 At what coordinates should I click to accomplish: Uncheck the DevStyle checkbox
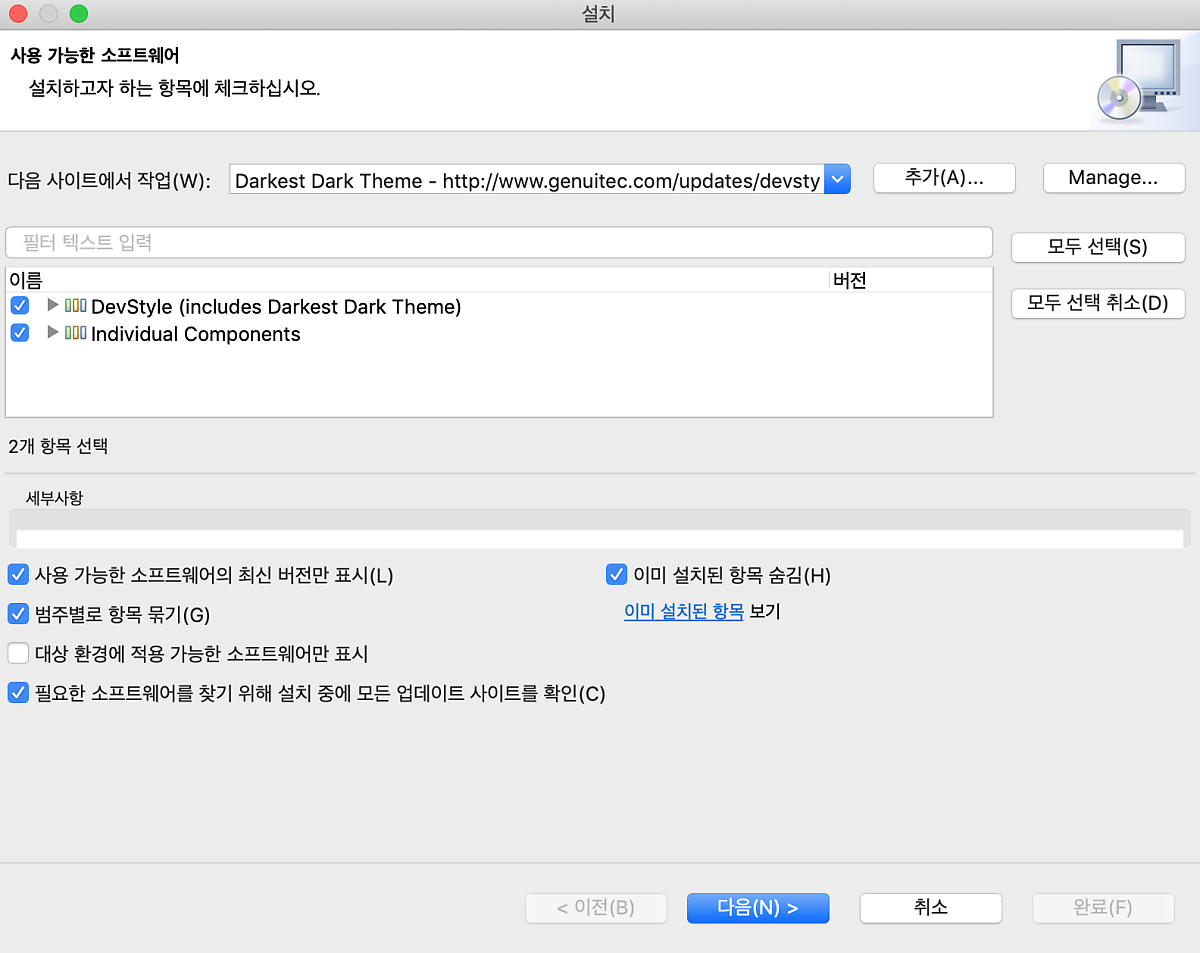coord(19,306)
